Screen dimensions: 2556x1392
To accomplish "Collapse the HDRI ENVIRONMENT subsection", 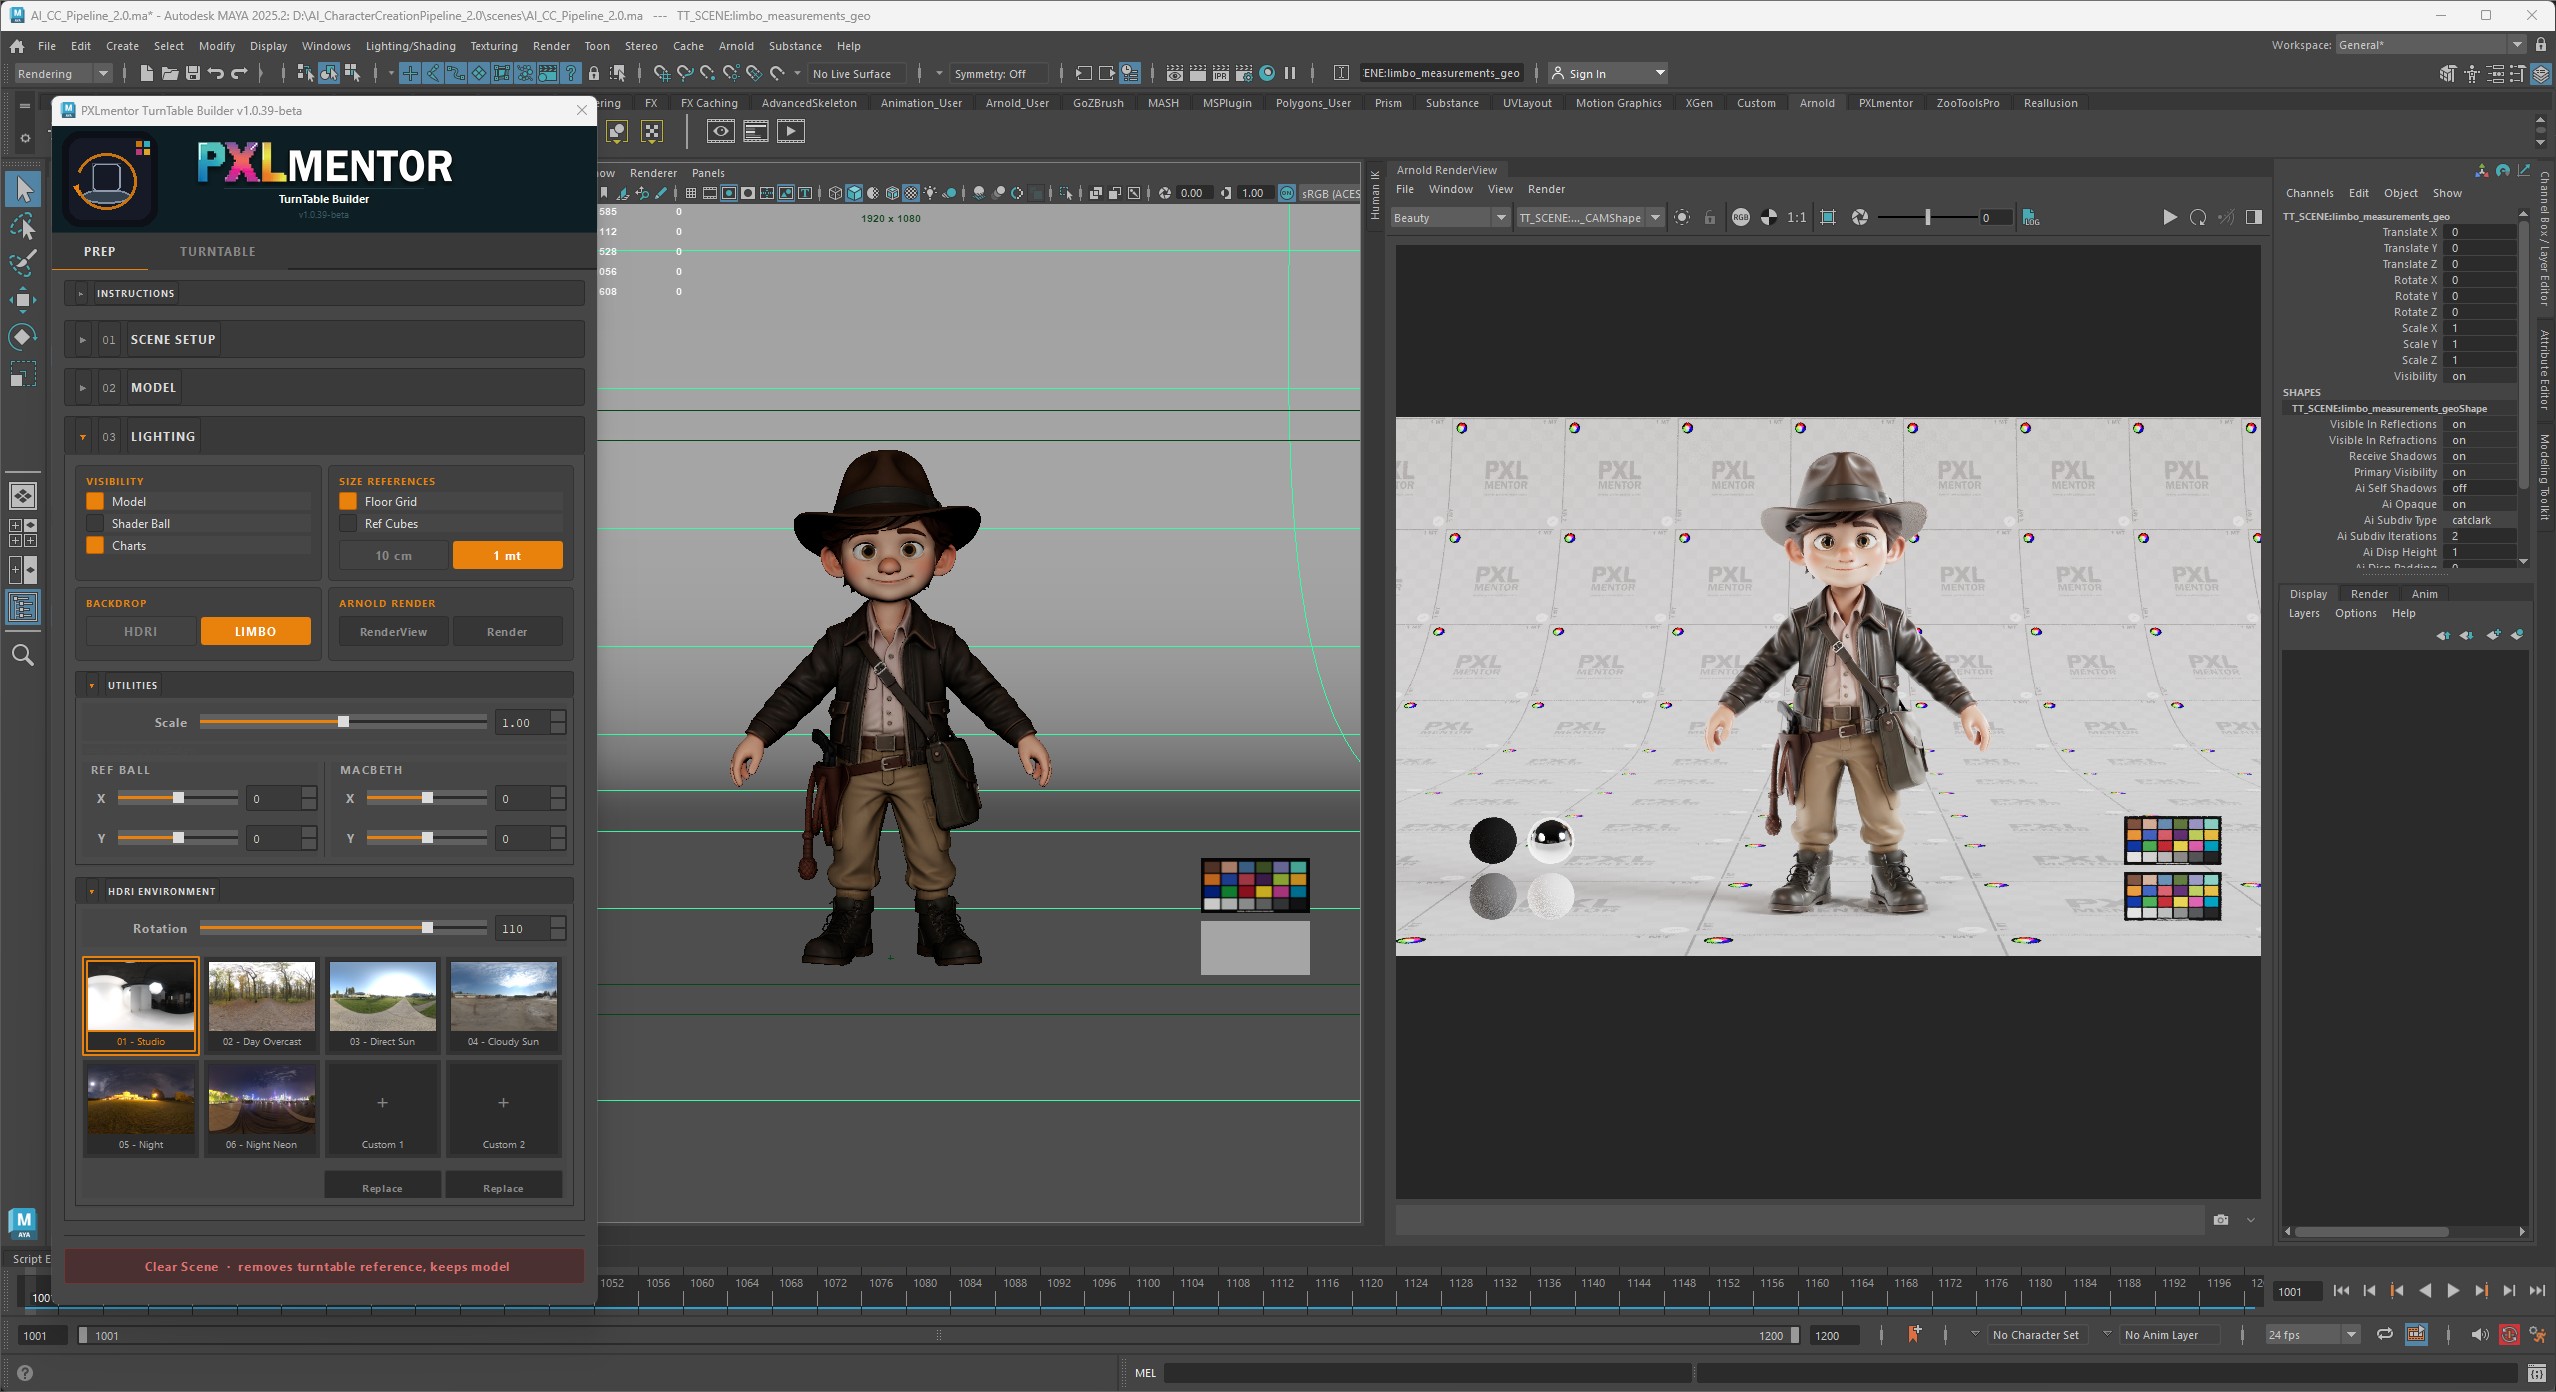I will pos(324,891).
